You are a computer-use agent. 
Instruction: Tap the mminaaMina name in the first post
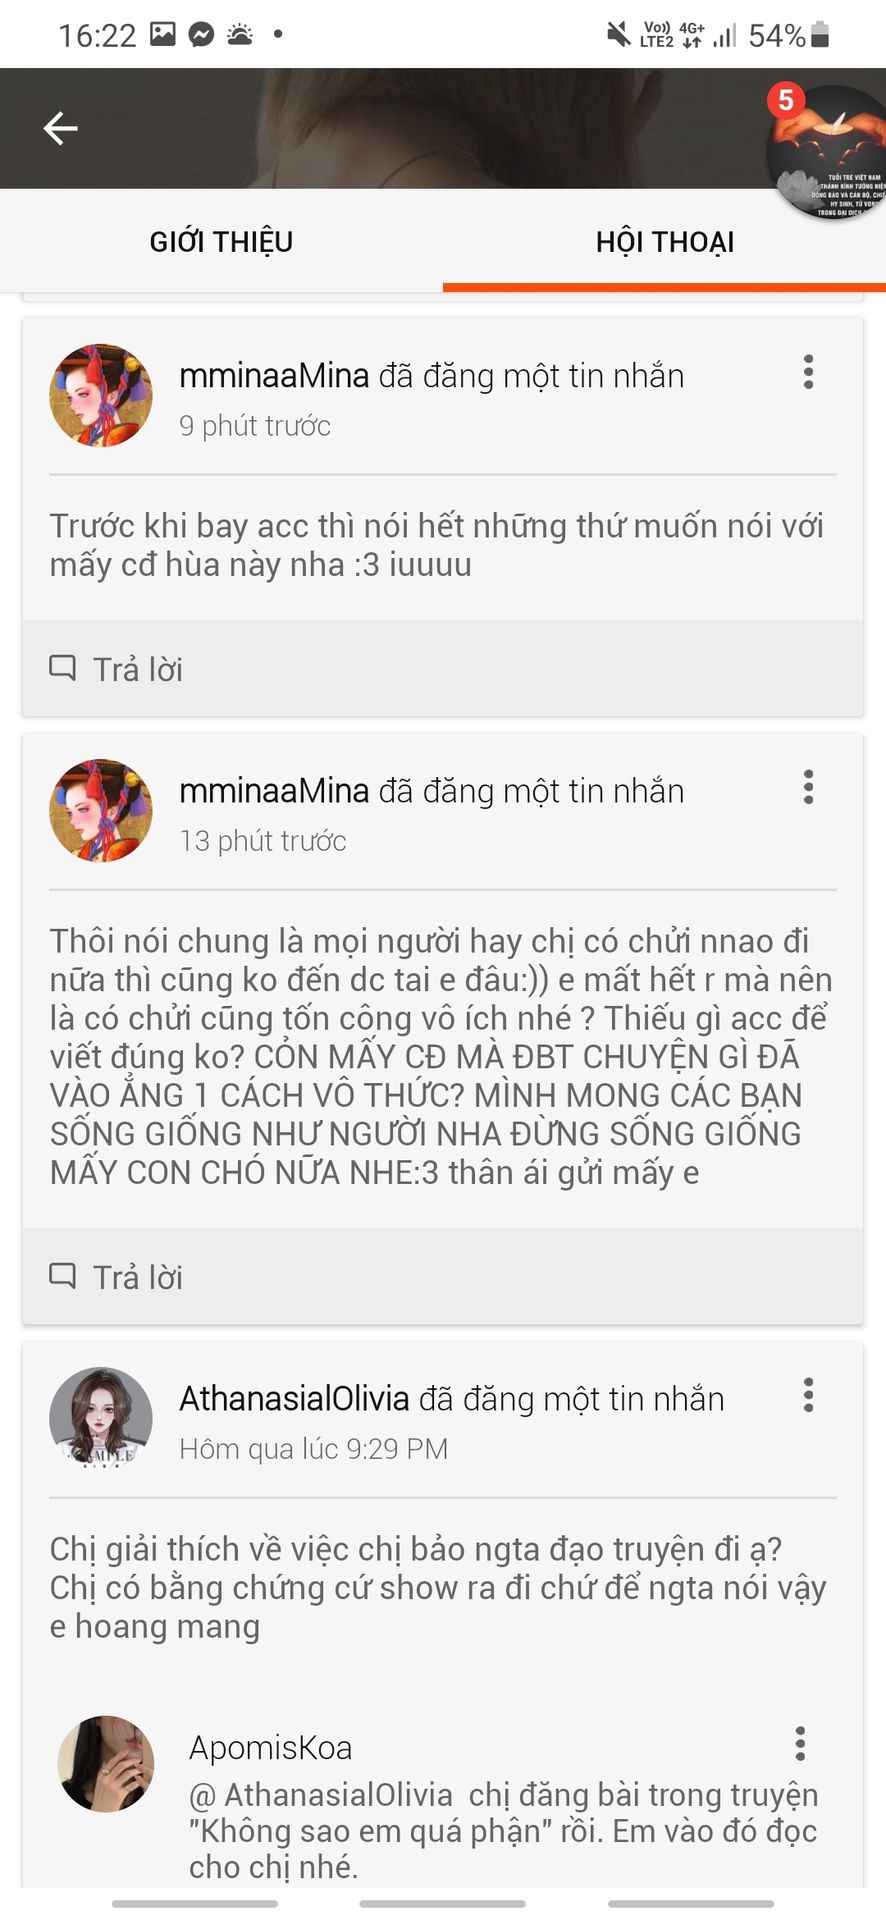pyautogui.click(x=274, y=376)
